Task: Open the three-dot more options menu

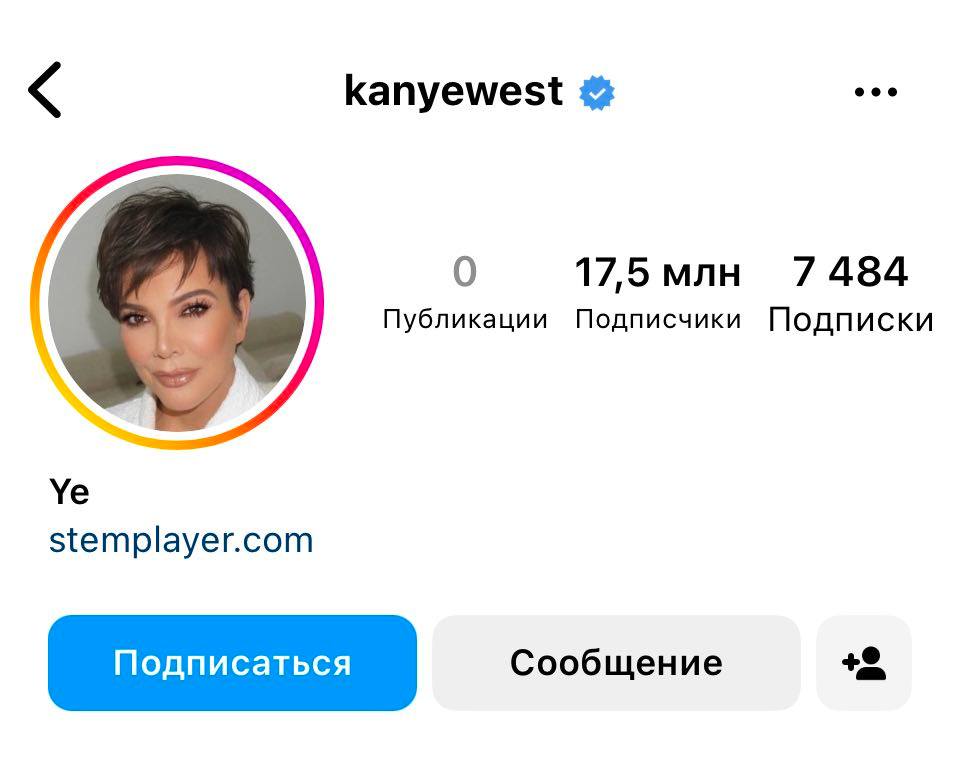Action: tap(876, 92)
